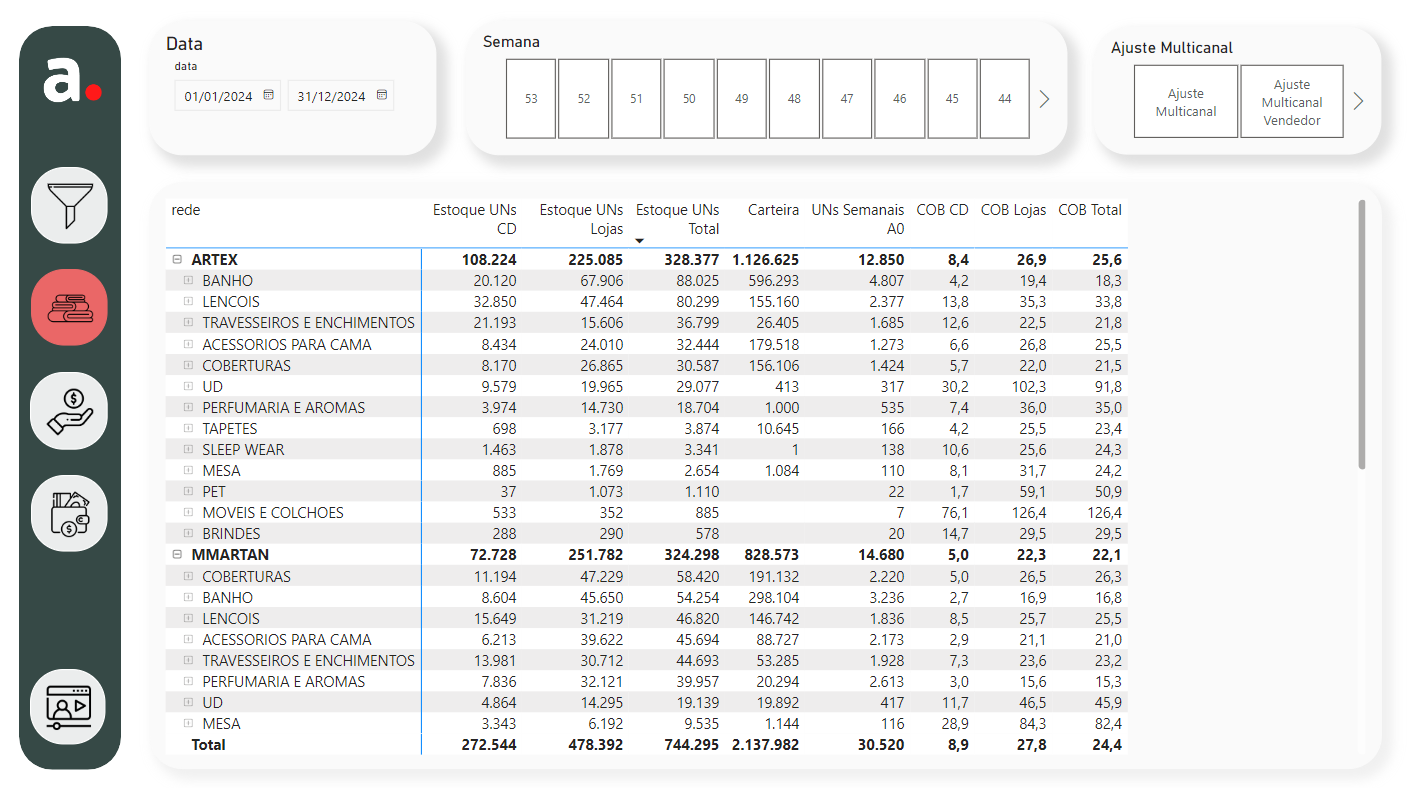Select the Total row label
Screen dimensions: 1408x788
coord(208,745)
